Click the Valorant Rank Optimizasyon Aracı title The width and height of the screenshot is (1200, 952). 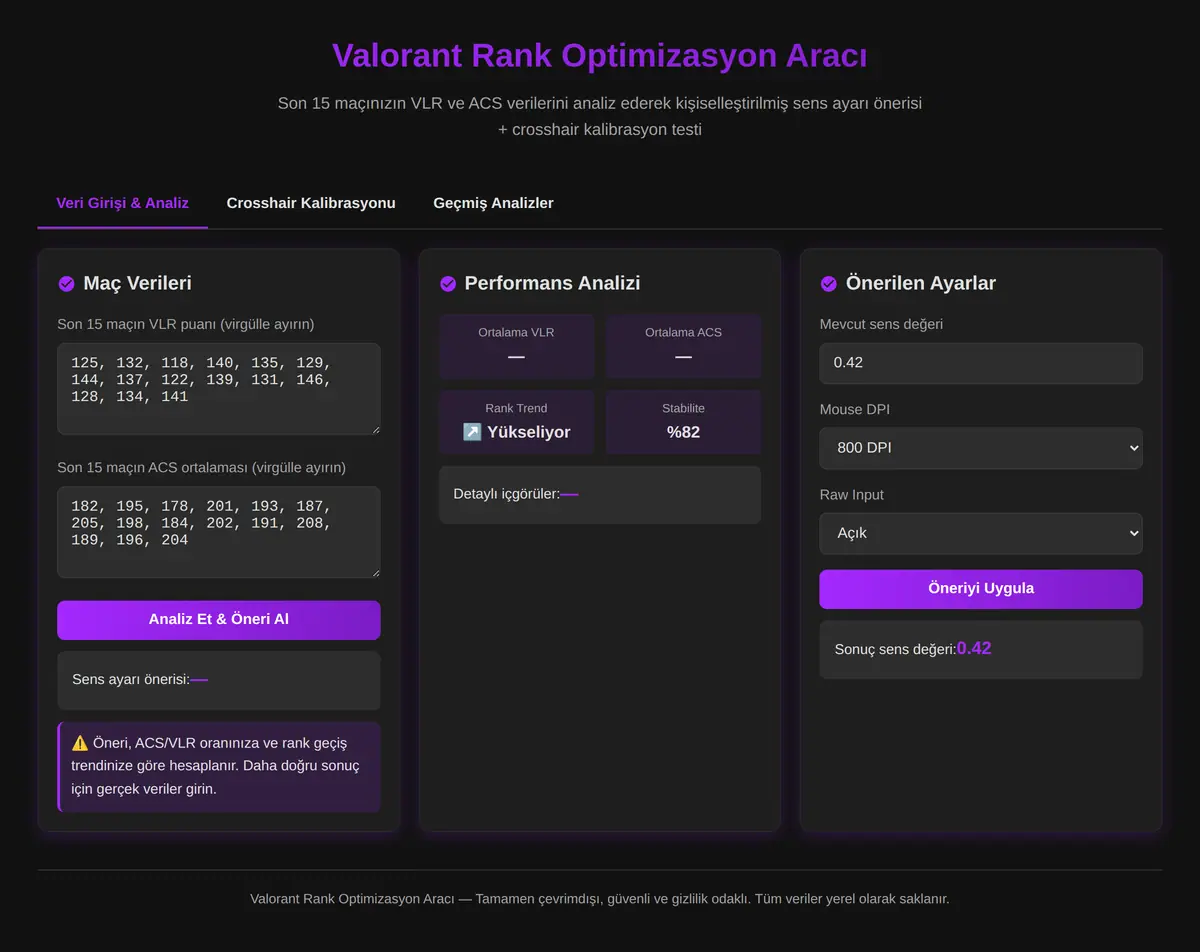(x=600, y=55)
